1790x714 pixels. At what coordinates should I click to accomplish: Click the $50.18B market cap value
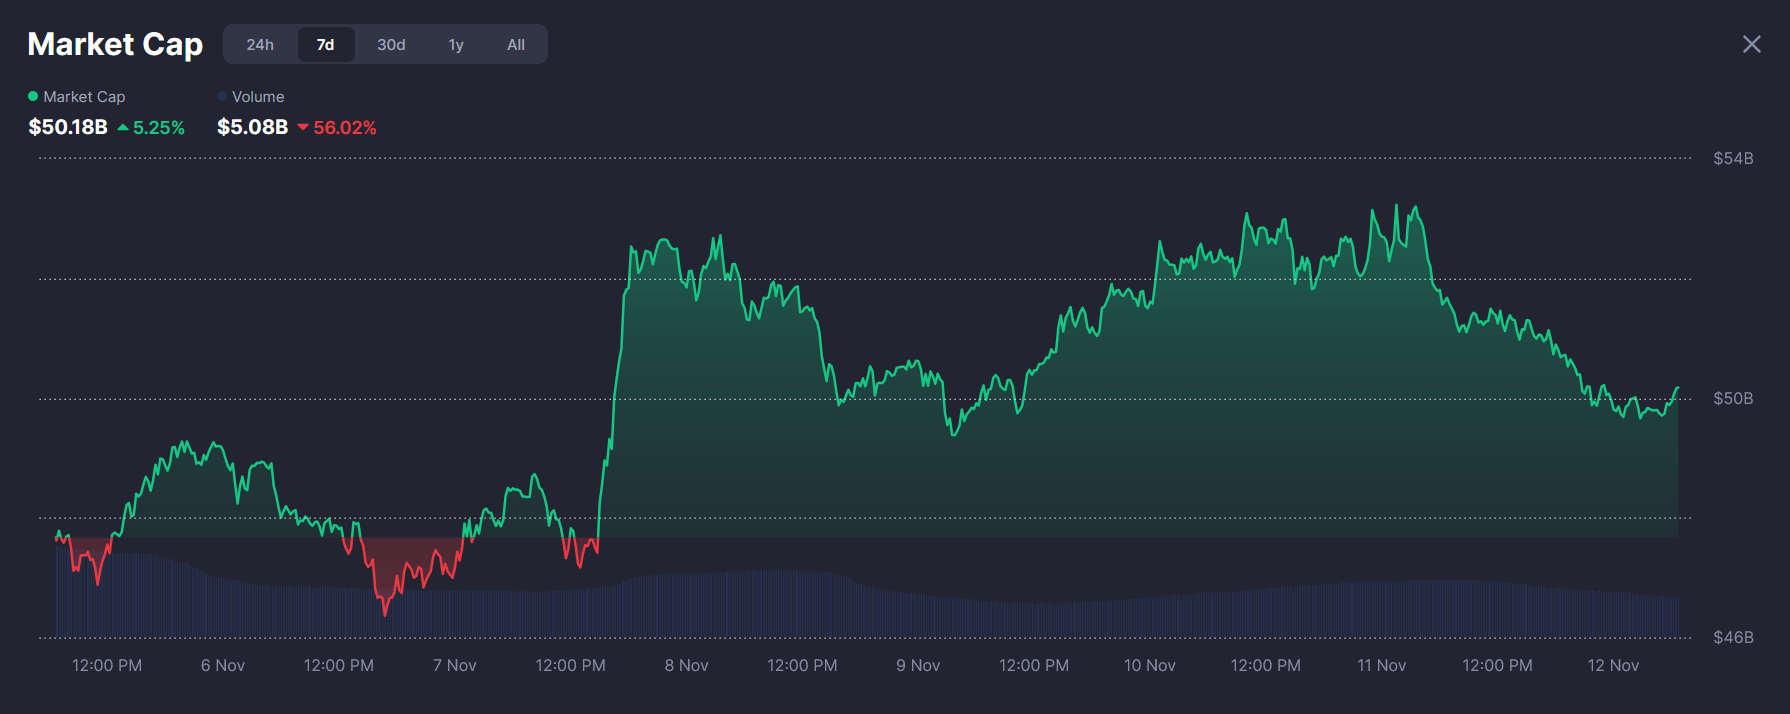click(68, 127)
